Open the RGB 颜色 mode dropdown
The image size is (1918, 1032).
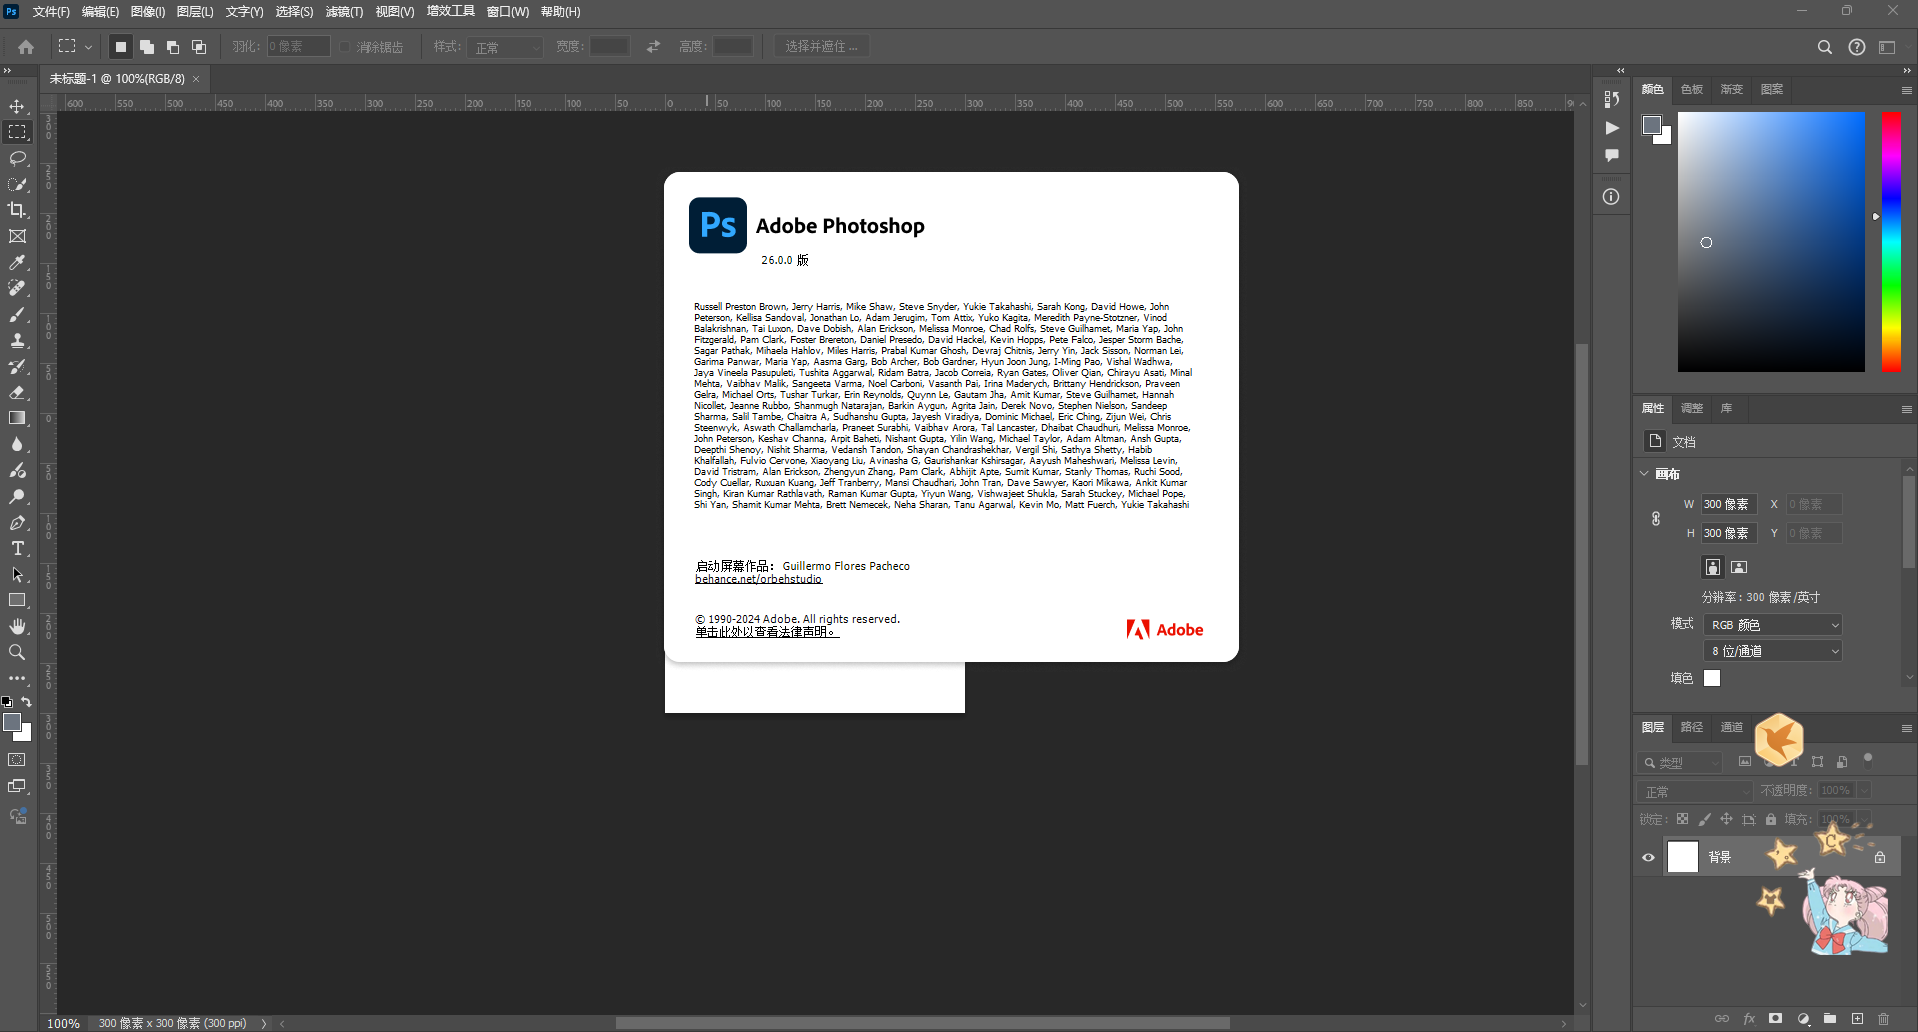[x=1773, y=624]
